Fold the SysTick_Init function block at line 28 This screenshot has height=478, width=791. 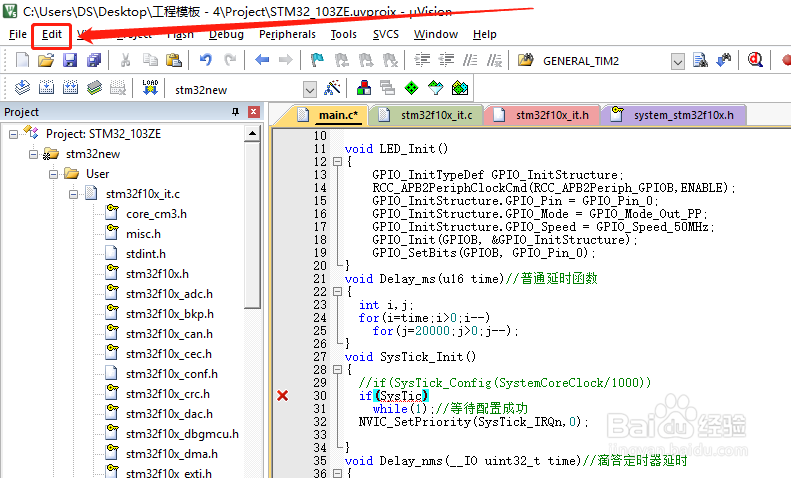coord(337,370)
